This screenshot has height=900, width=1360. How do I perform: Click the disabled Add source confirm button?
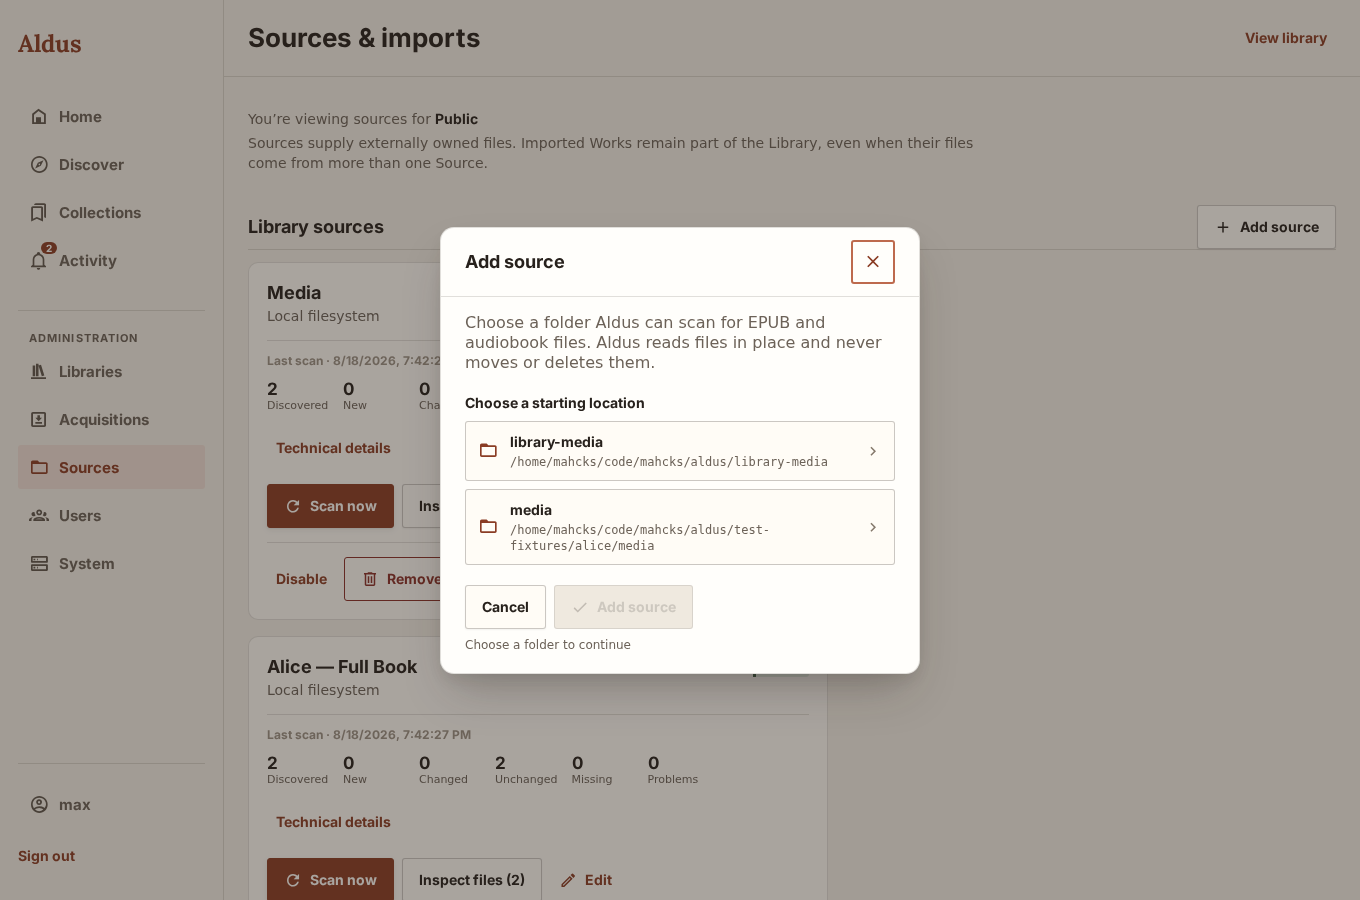coord(623,607)
